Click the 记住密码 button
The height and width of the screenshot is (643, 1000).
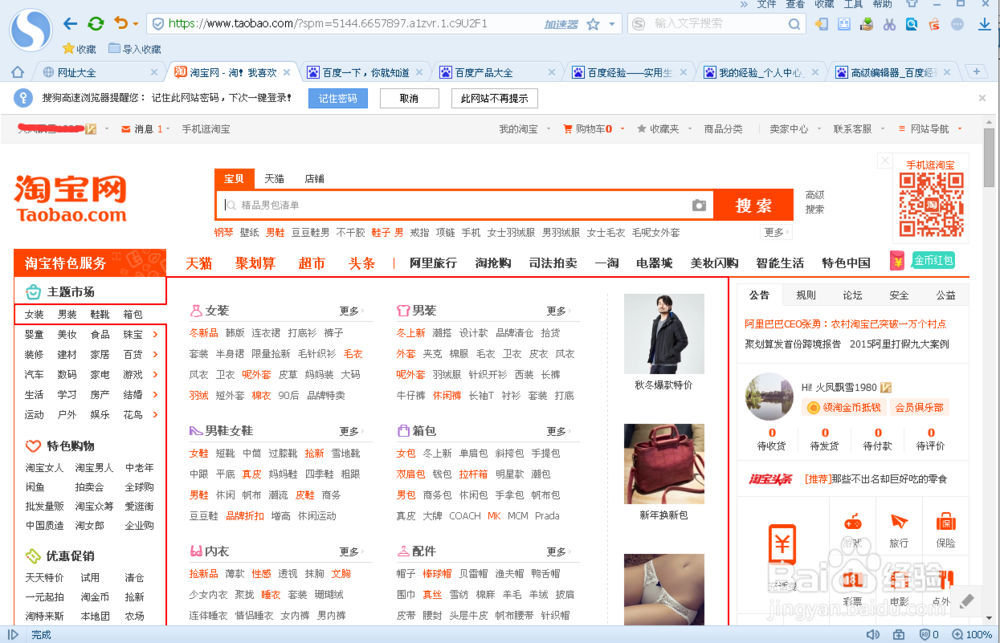[x=338, y=98]
